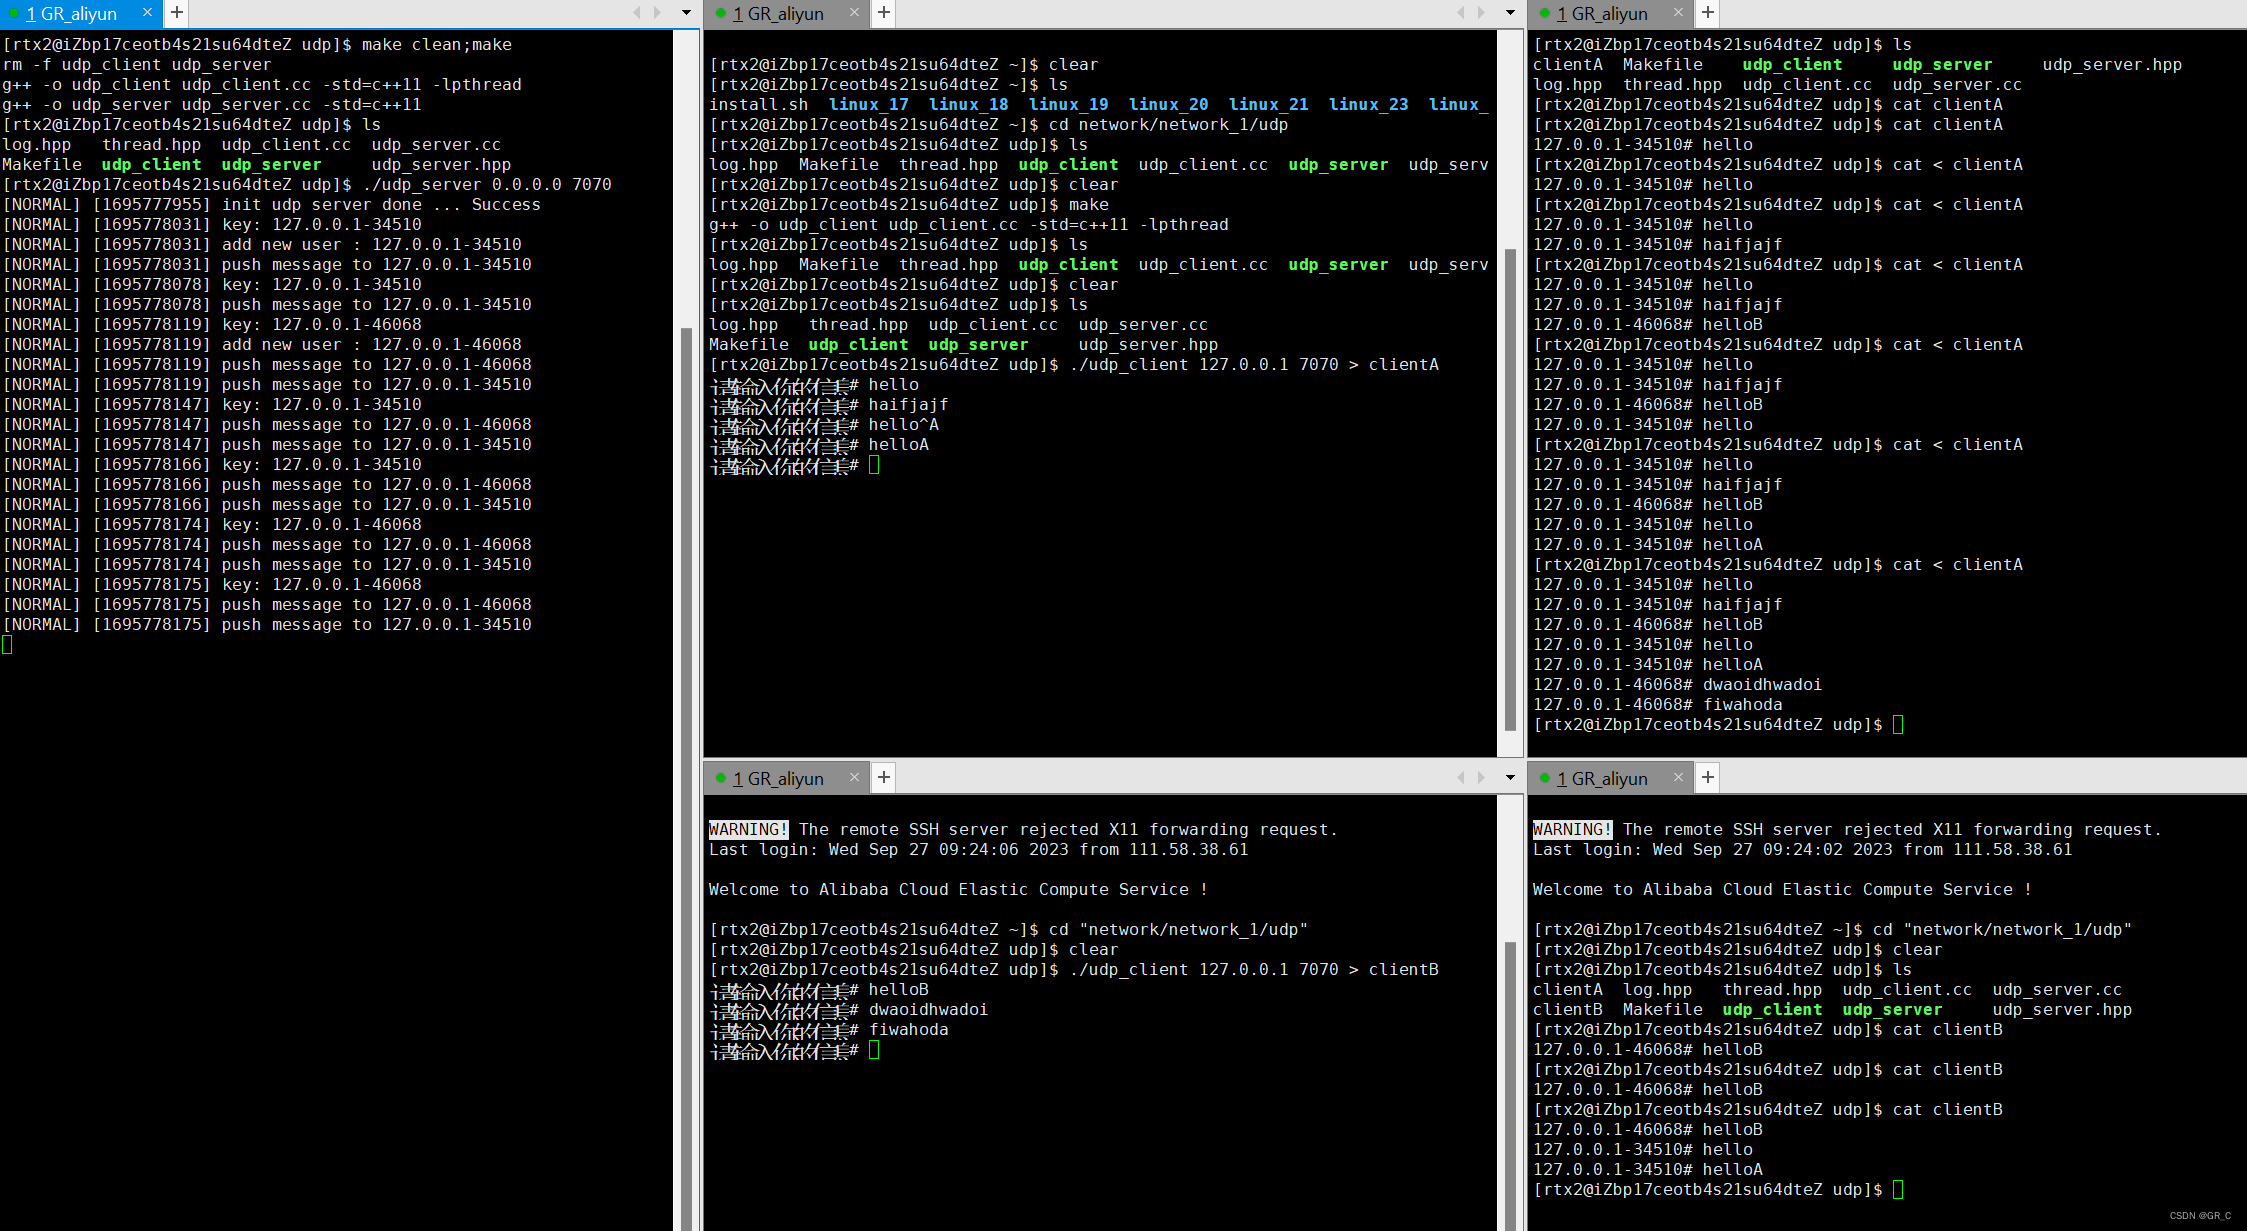Screen dimensions: 2247x1231
Task: Click the left tab-scroll arrow in clientA sender pane
Action: (1461, 13)
